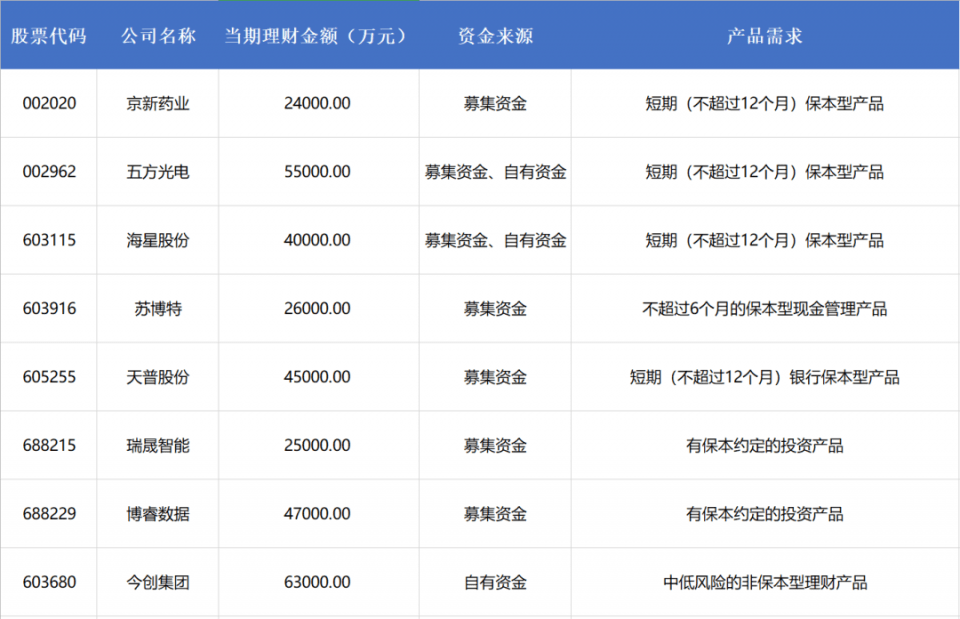960x619 pixels.
Task: Click 有保本约定的投资产品 in 瑞晟智能 row
Action: pos(765,446)
